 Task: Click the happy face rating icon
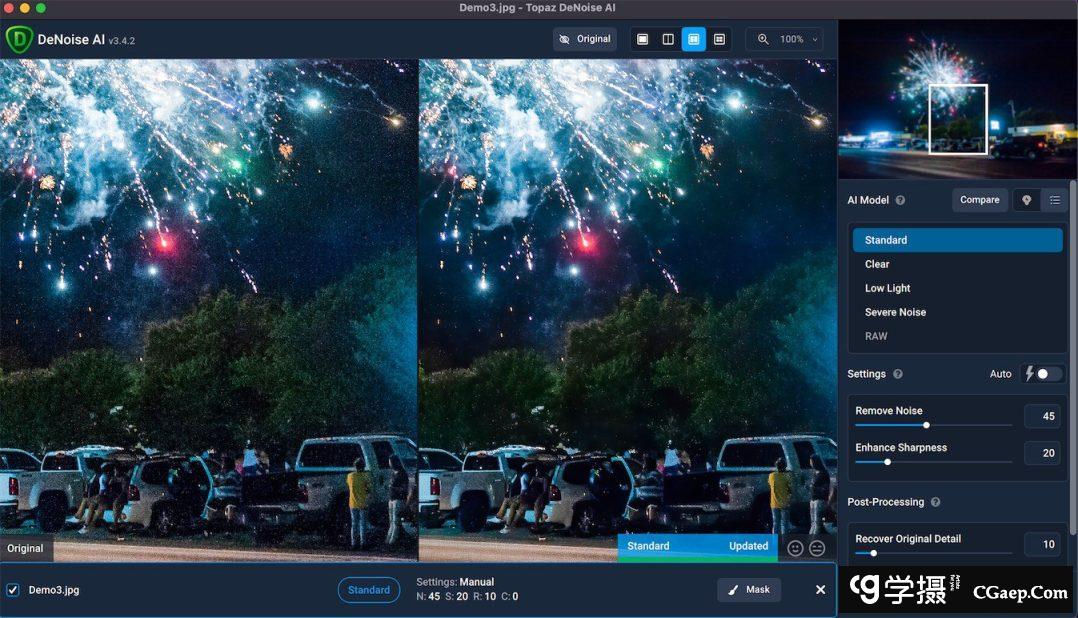coord(796,548)
